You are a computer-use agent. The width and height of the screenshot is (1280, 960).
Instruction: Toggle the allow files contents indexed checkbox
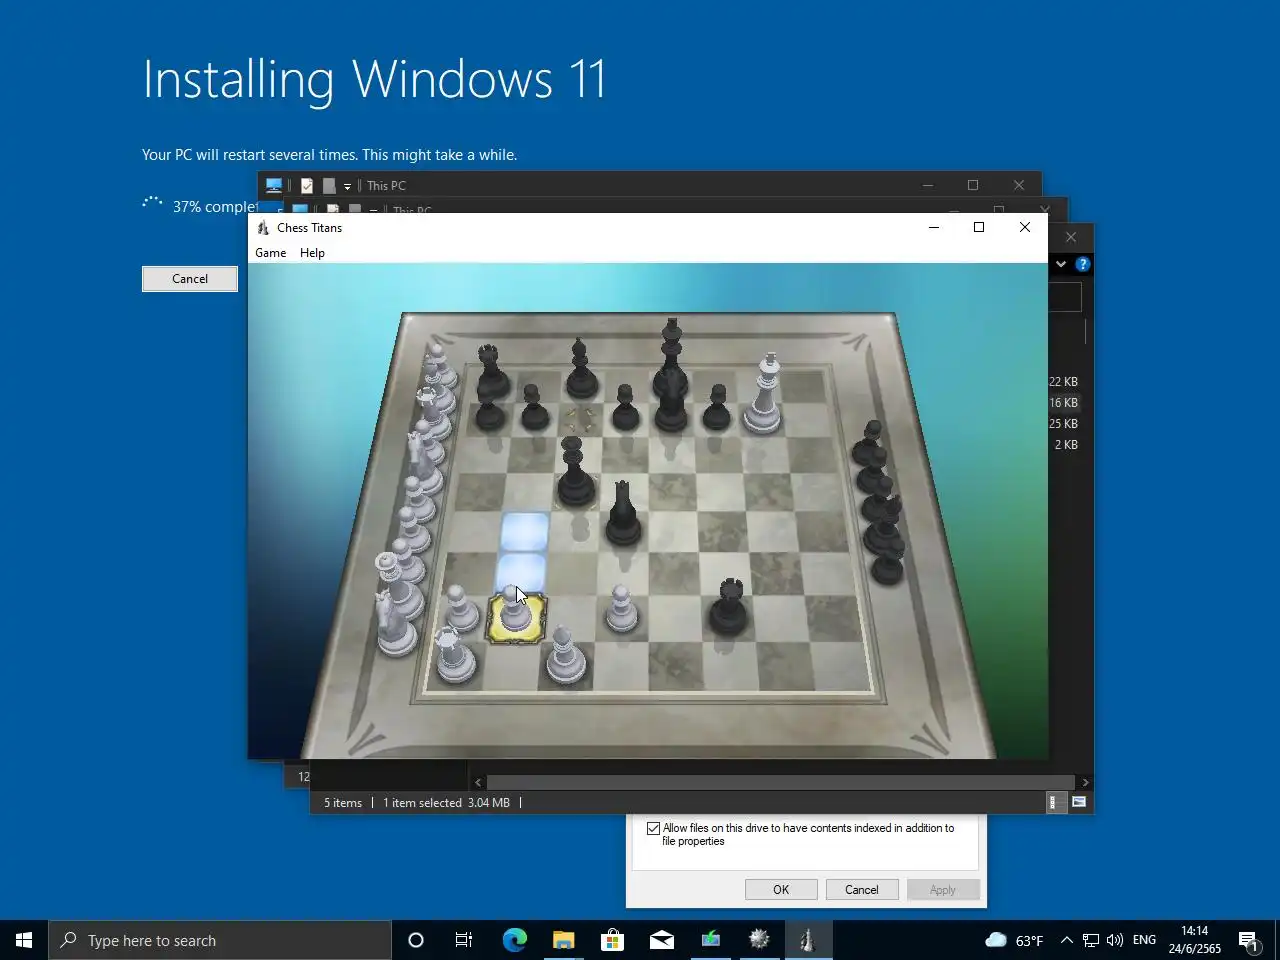pyautogui.click(x=654, y=829)
